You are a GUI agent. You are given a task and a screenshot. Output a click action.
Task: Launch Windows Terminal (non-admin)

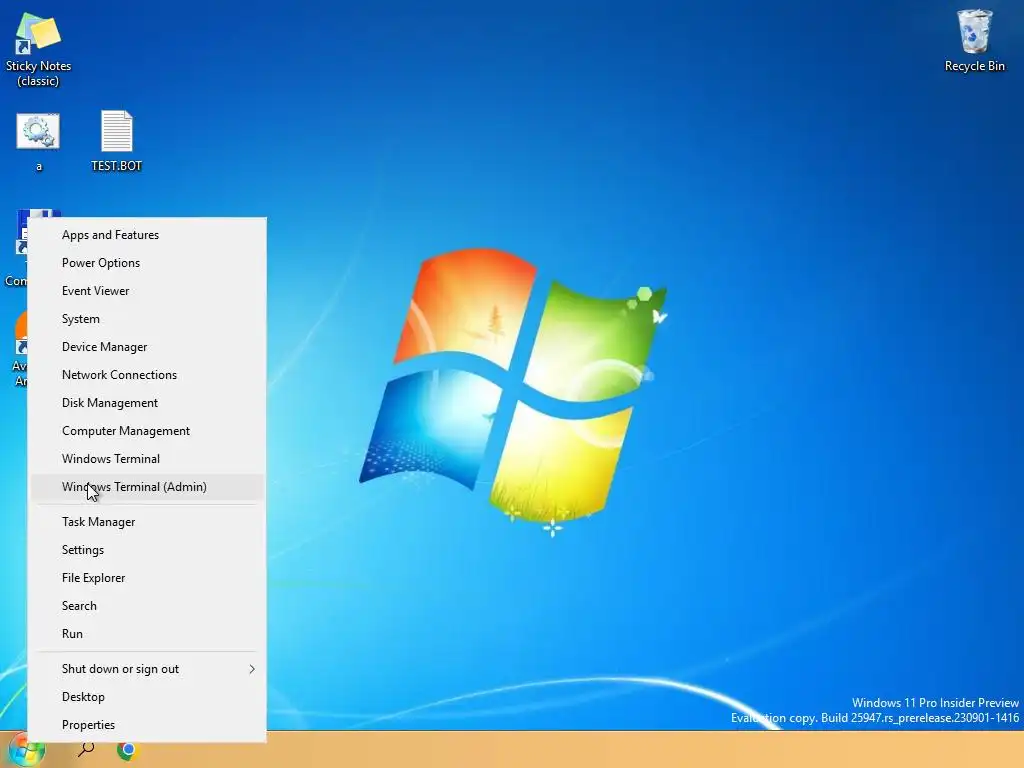(148, 460)
